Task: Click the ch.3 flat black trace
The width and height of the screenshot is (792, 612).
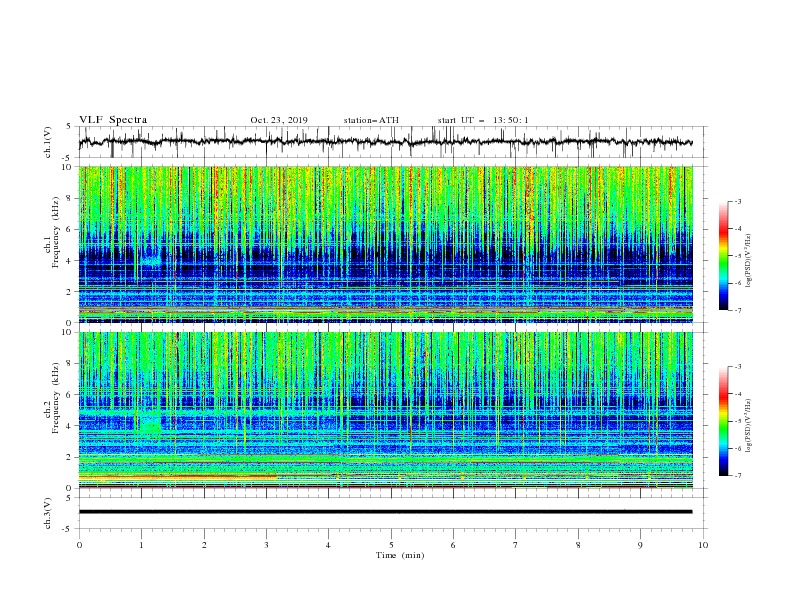Action: click(x=385, y=512)
